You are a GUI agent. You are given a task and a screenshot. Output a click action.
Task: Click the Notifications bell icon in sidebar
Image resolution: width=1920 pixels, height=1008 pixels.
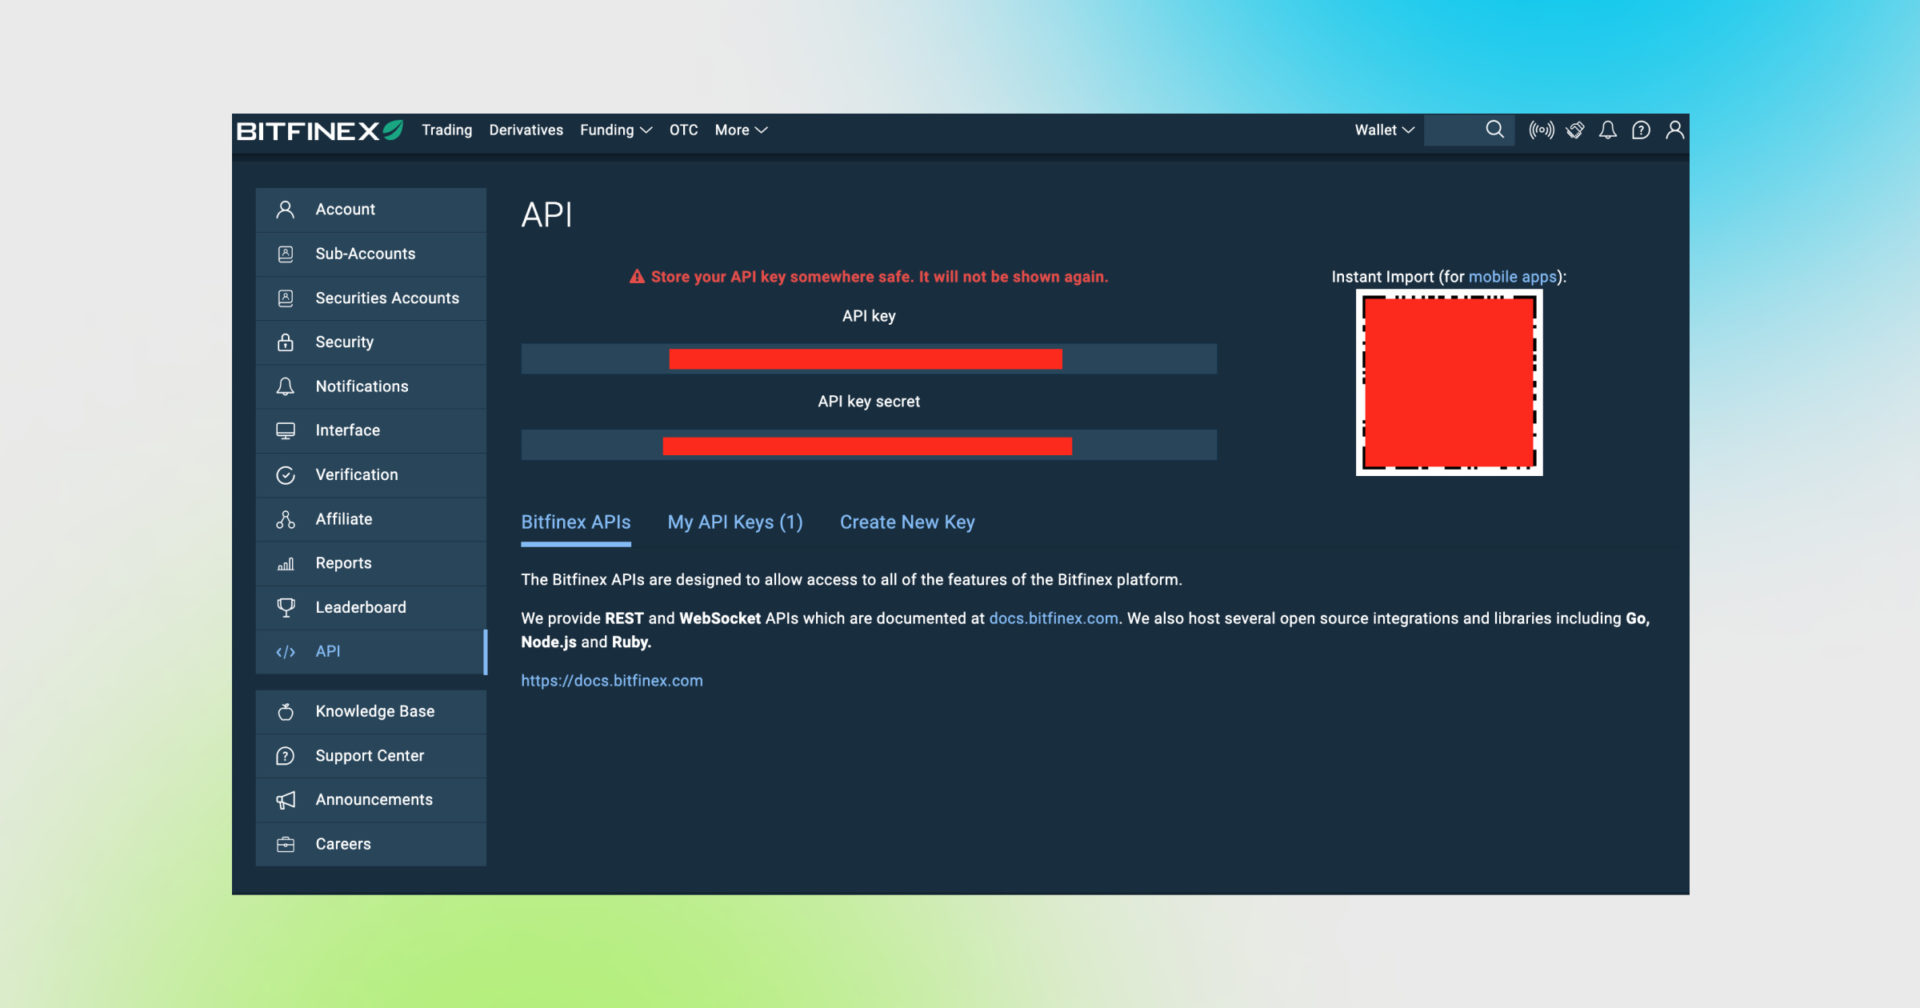coord(285,386)
